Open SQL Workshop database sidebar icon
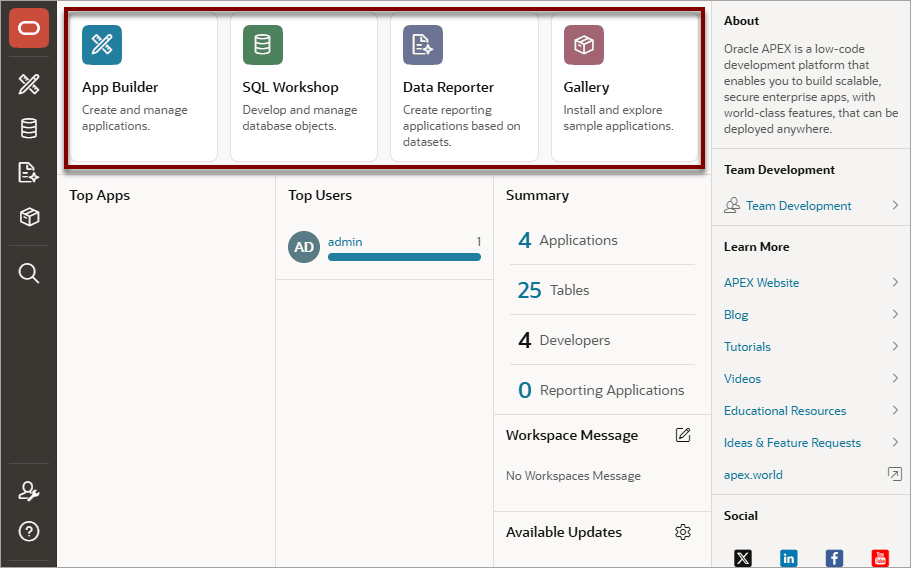The image size is (911, 568). pyautogui.click(x=28, y=128)
